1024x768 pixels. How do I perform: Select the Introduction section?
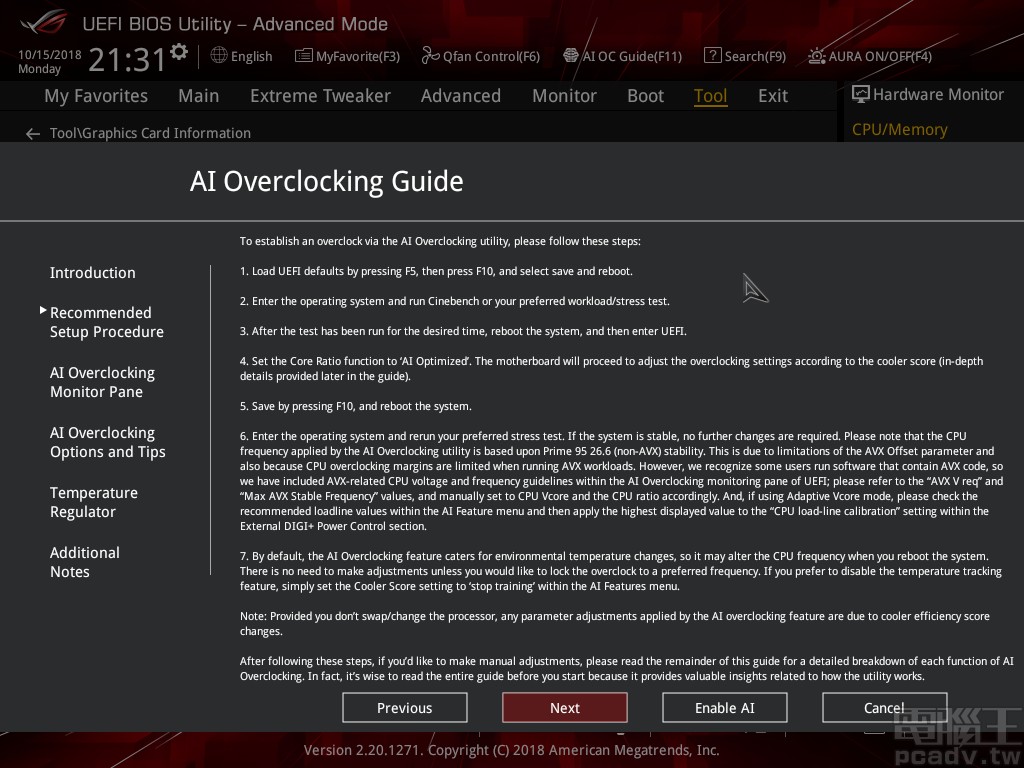click(x=92, y=272)
